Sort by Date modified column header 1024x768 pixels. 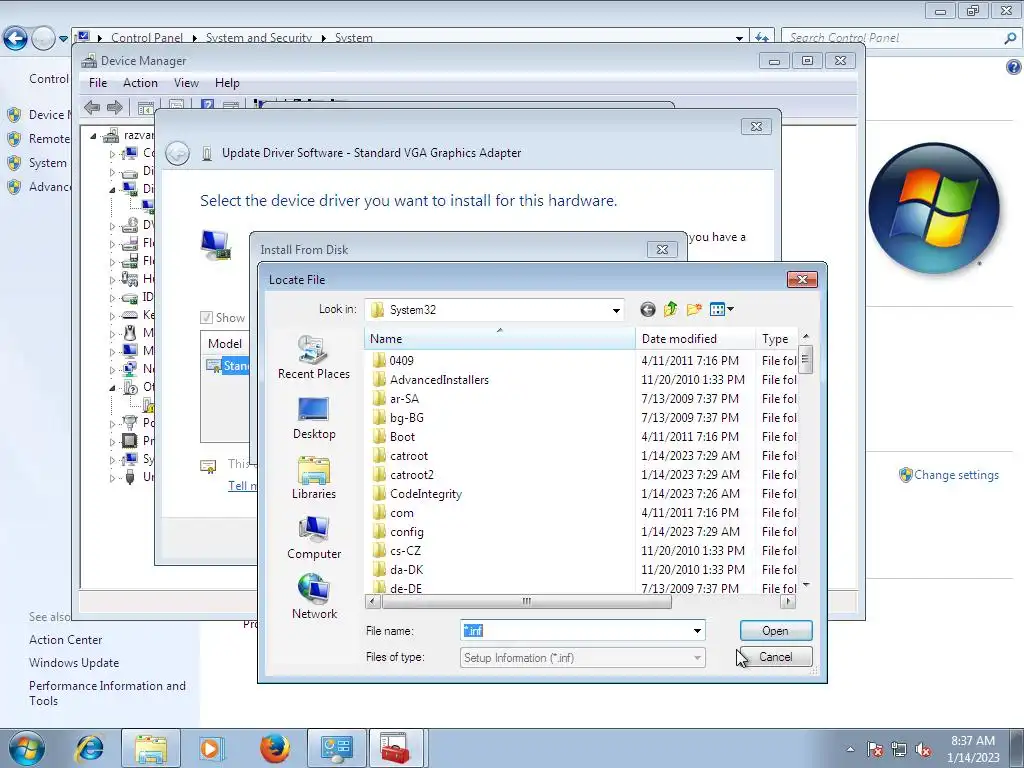point(695,339)
